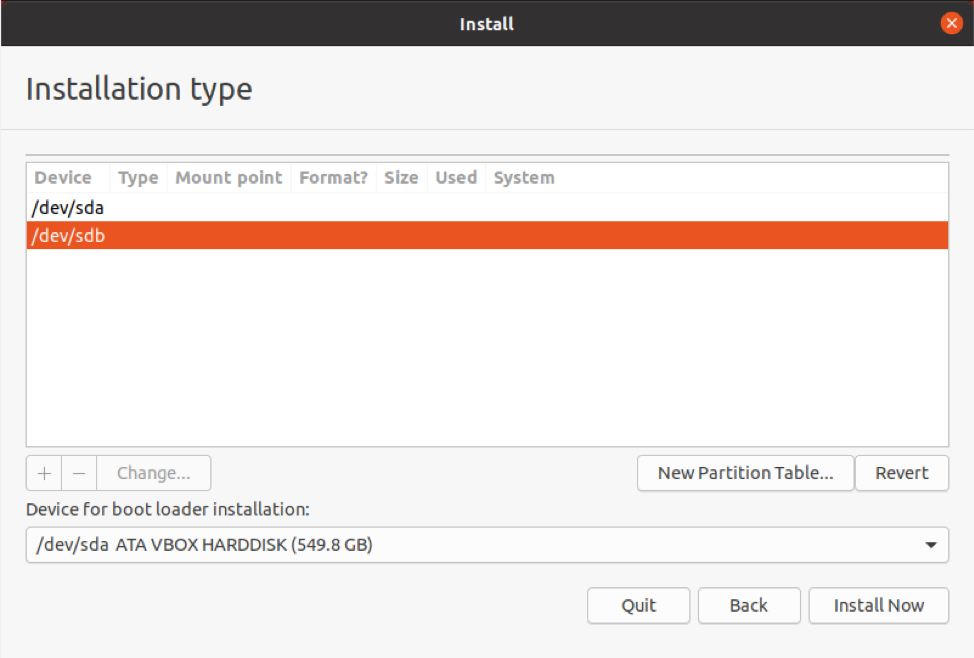Viewport: 974px width, 658px height.
Task: Click the Size column header
Action: pos(401,178)
